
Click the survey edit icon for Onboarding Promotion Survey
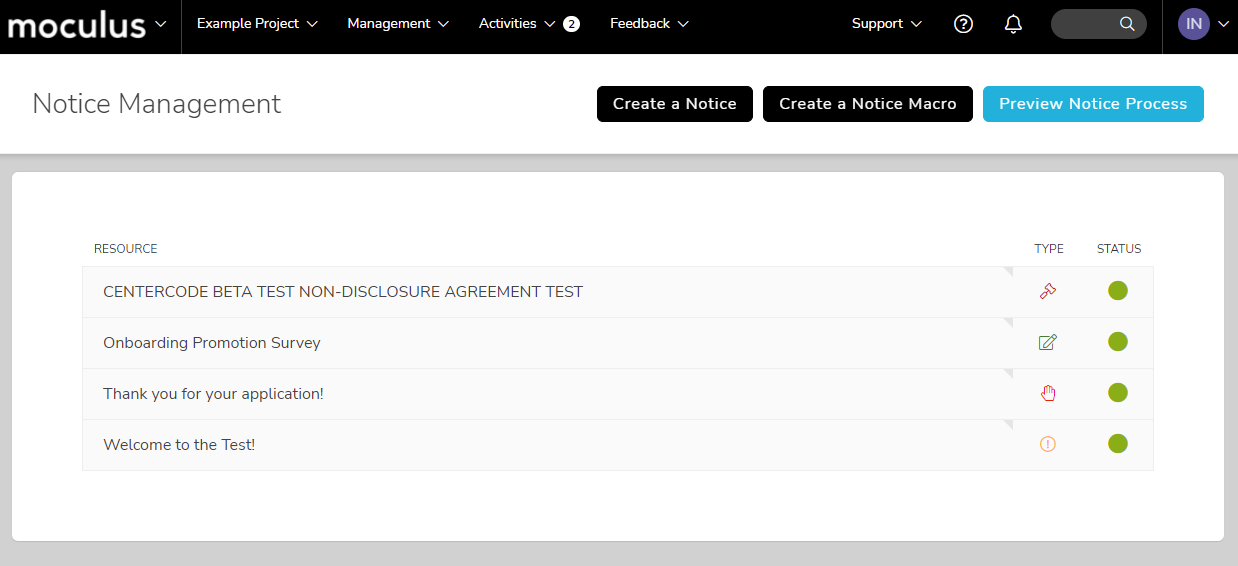[x=1048, y=342]
